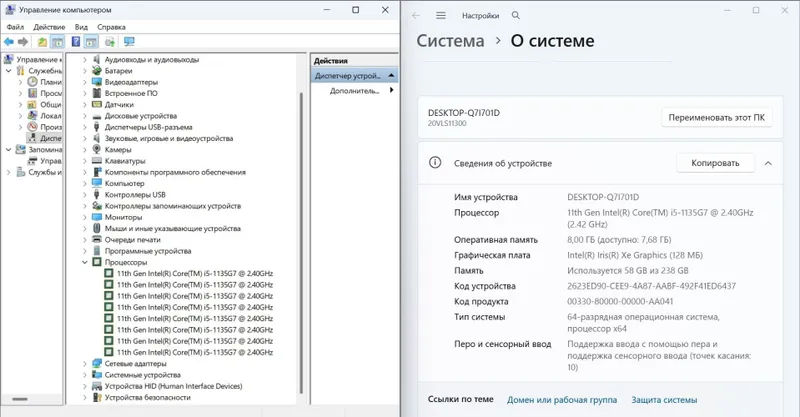Select the Системные устройства icon
Image resolution: width=800 pixels, height=417 pixels.
click(97, 375)
